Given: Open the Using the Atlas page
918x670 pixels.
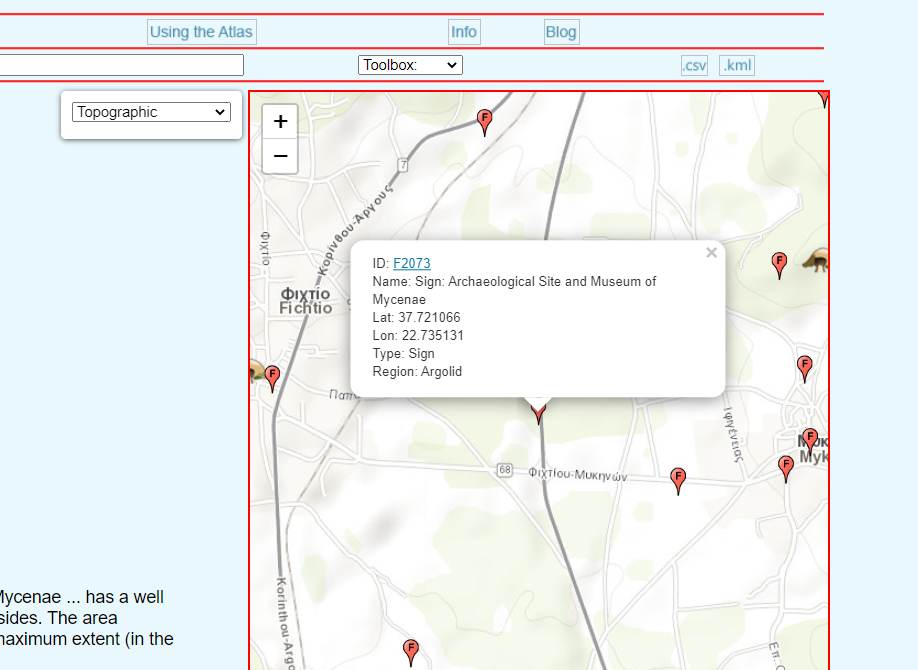Looking at the screenshot, I should (201, 32).
